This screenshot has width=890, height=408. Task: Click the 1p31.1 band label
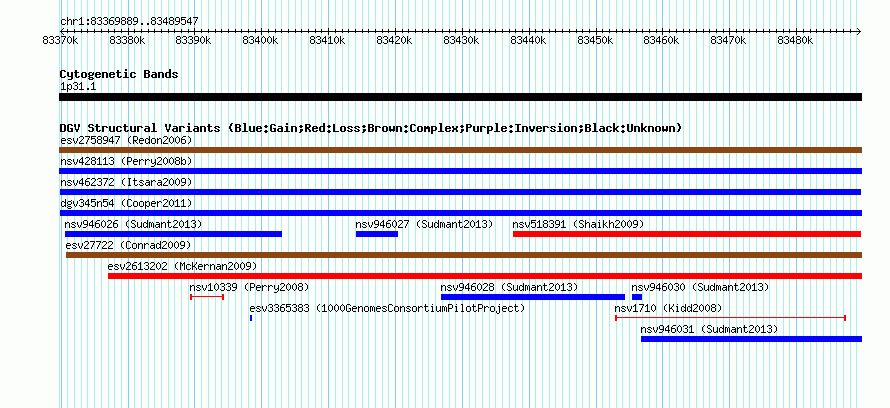pos(78,87)
